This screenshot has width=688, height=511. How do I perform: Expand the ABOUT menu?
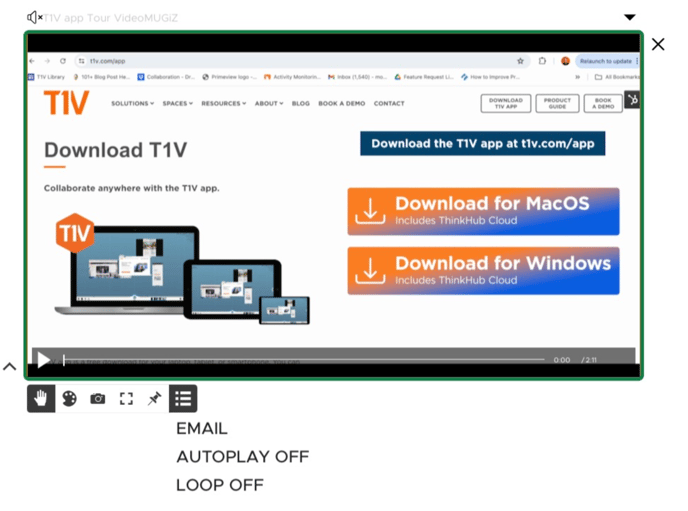pyautogui.click(x=269, y=104)
